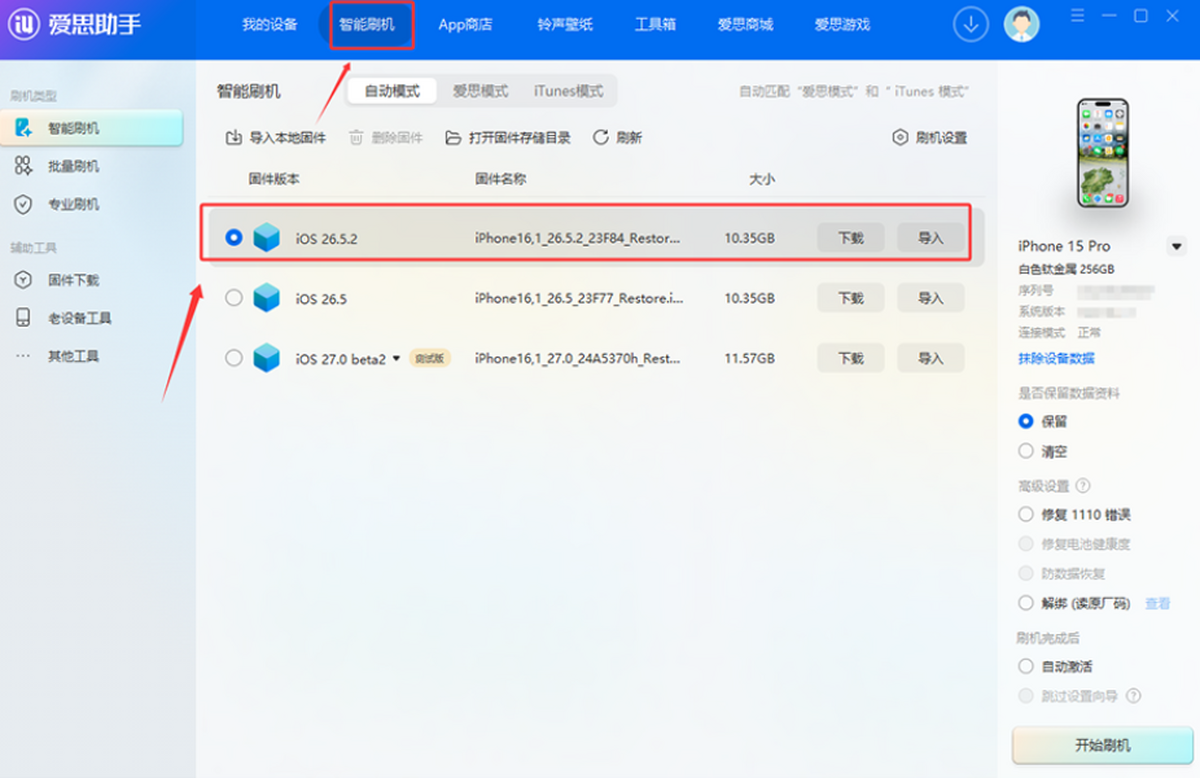Screen dimensions: 1200x778
Task: Open the user avatar profile icon
Action: [x=1021, y=24]
